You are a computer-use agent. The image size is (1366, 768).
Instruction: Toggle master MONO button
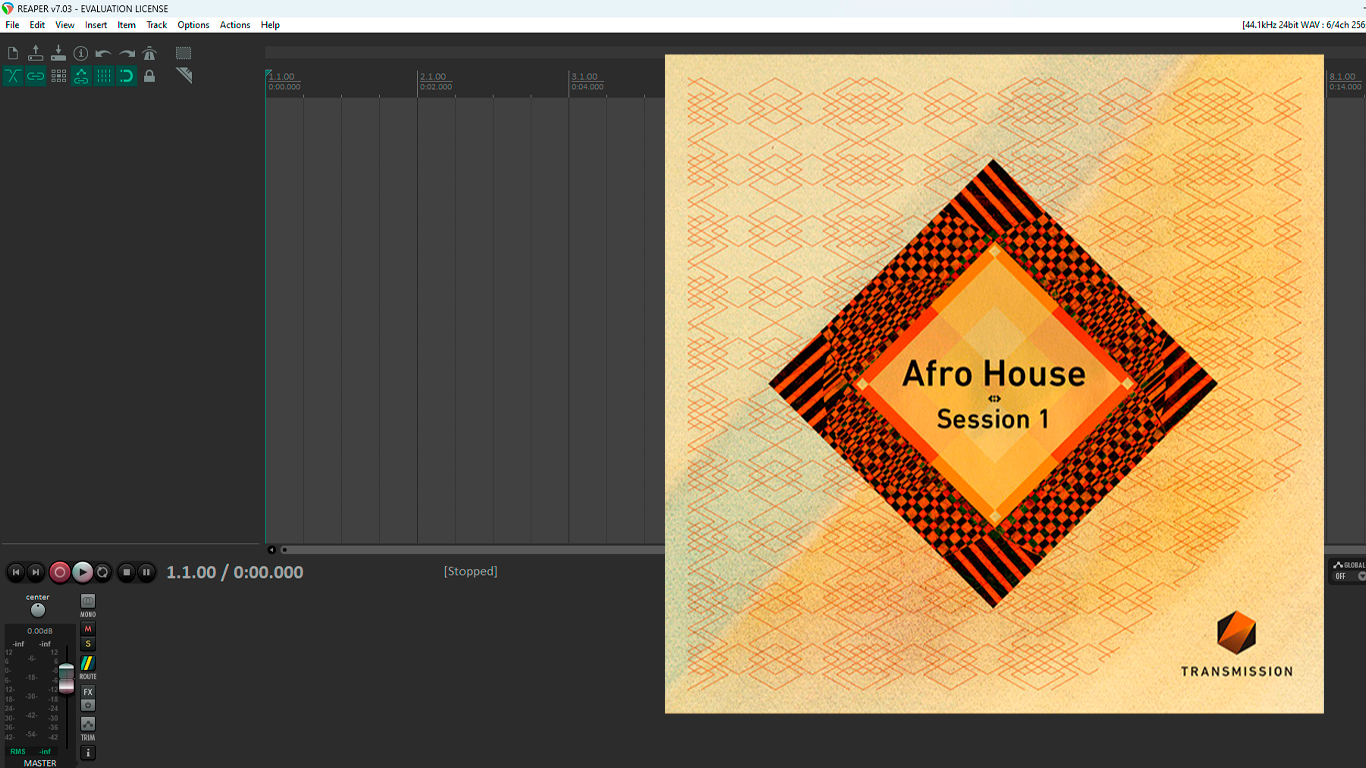click(x=88, y=601)
